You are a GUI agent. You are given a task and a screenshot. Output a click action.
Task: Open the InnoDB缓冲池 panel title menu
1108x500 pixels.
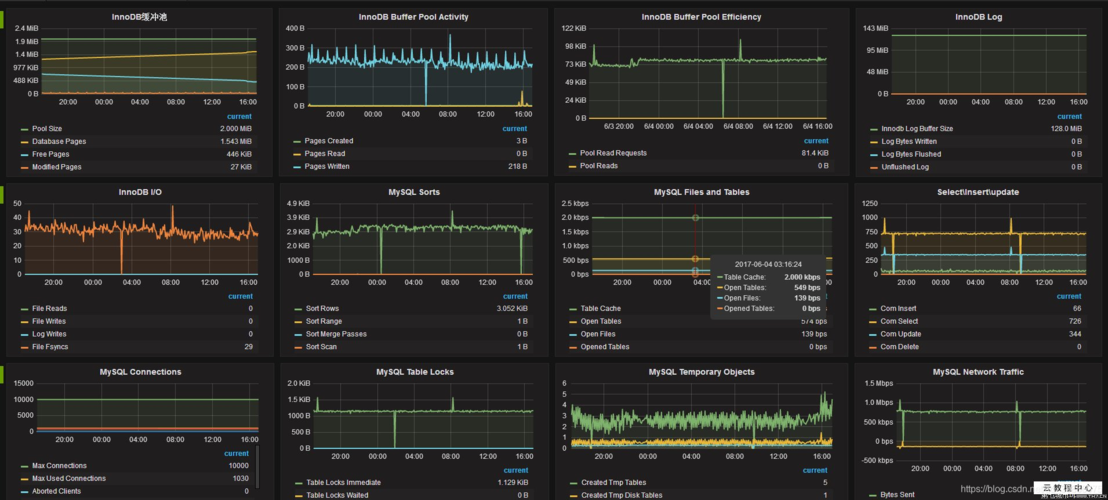point(141,17)
